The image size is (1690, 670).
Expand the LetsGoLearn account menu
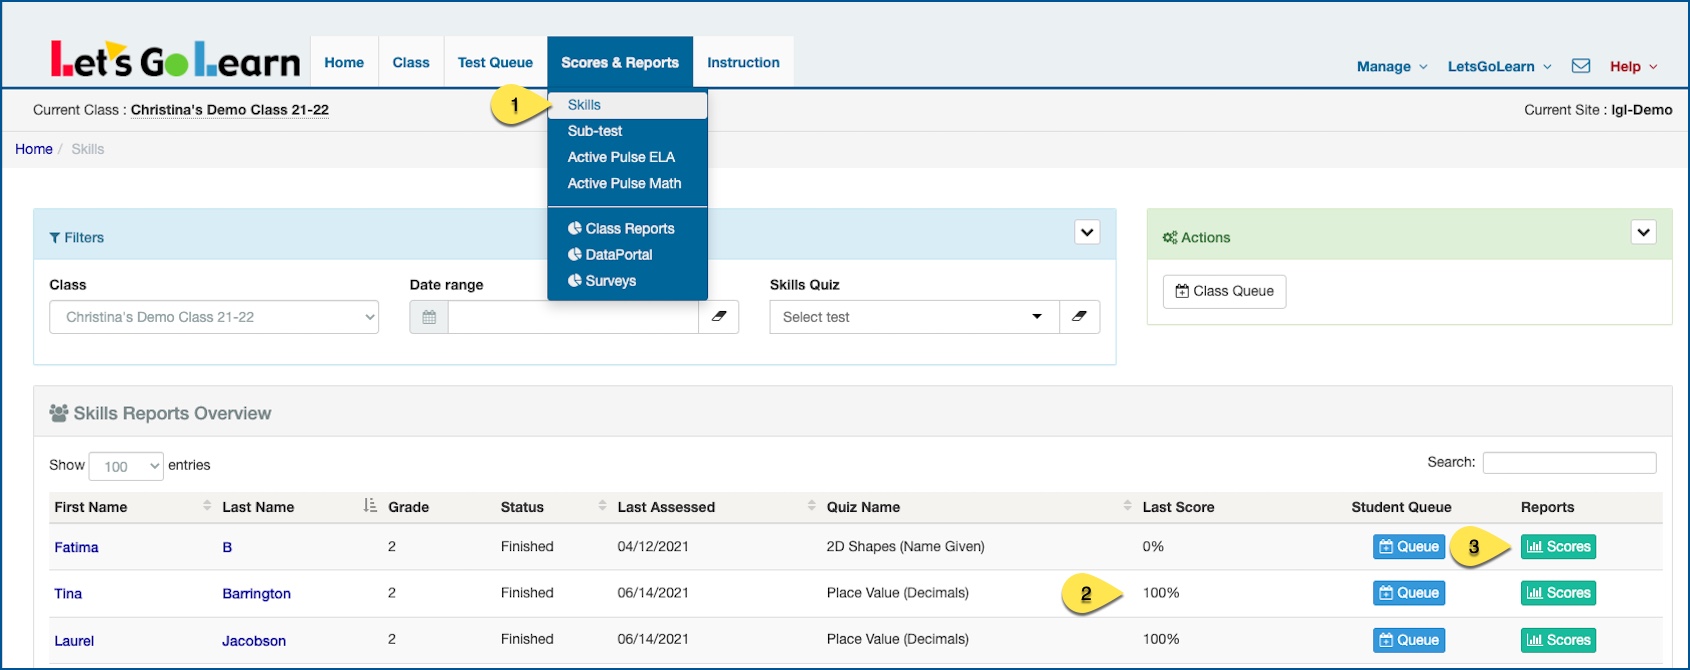pos(1499,67)
